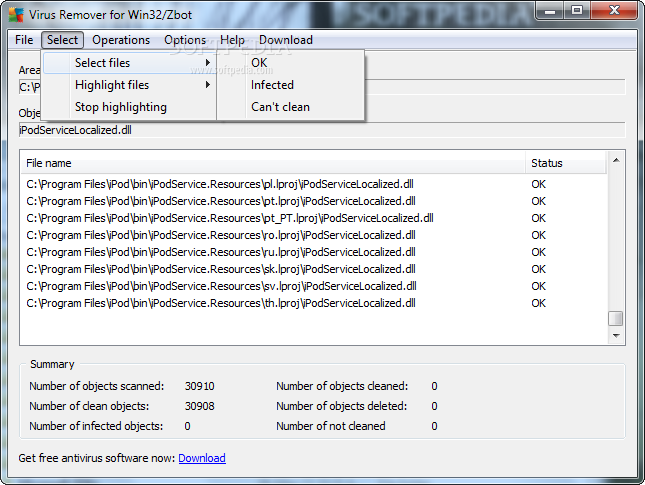Select the ro.lproj iPodServiceLocalized.dll row
Image resolution: width=645 pixels, height=485 pixels.
click(x=315, y=235)
